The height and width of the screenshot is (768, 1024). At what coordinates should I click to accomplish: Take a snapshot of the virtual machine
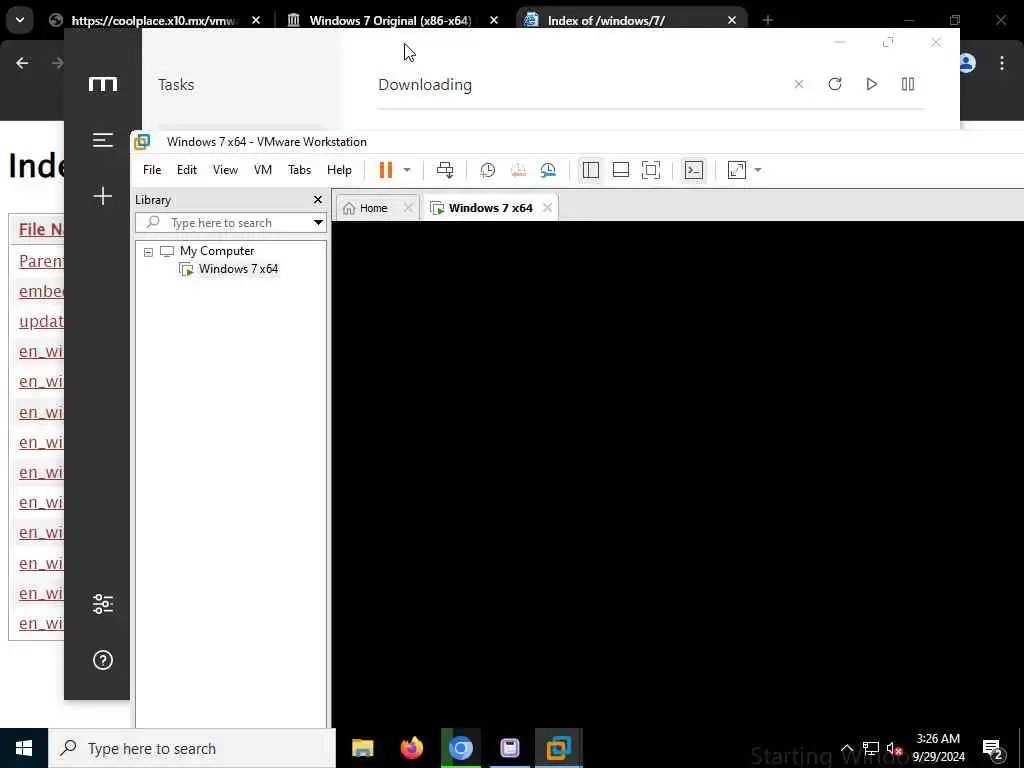487,170
